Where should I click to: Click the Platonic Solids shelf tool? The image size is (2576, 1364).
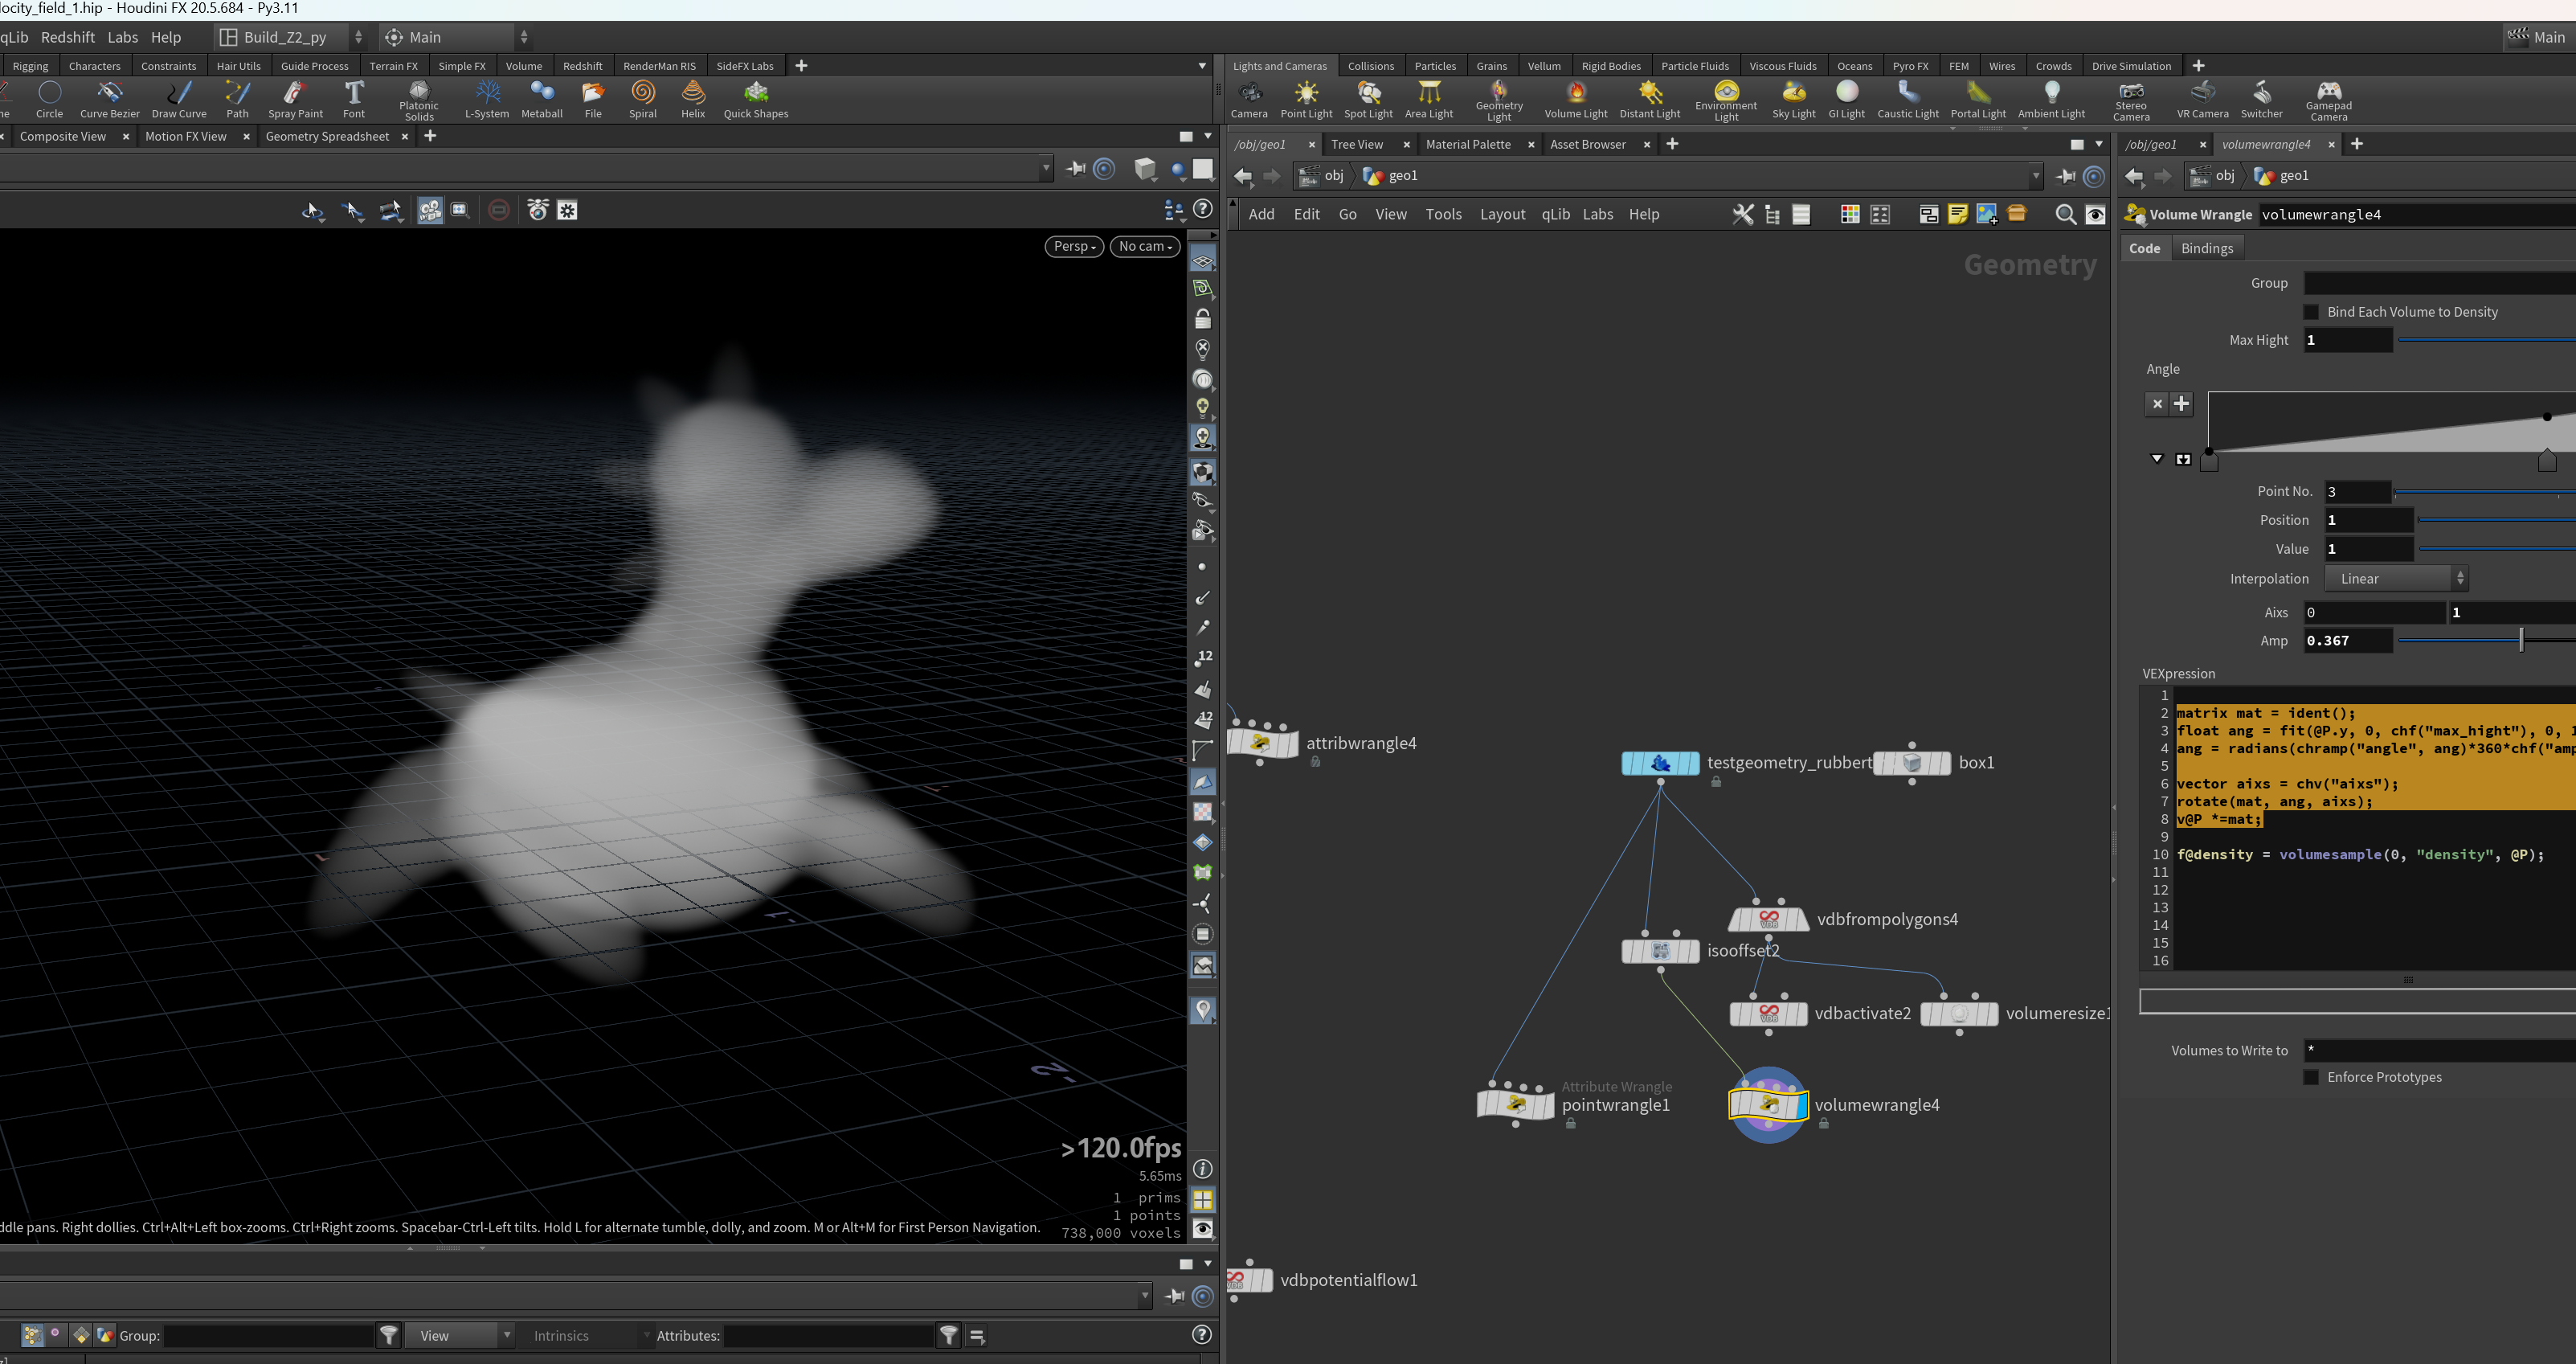pyautogui.click(x=419, y=101)
